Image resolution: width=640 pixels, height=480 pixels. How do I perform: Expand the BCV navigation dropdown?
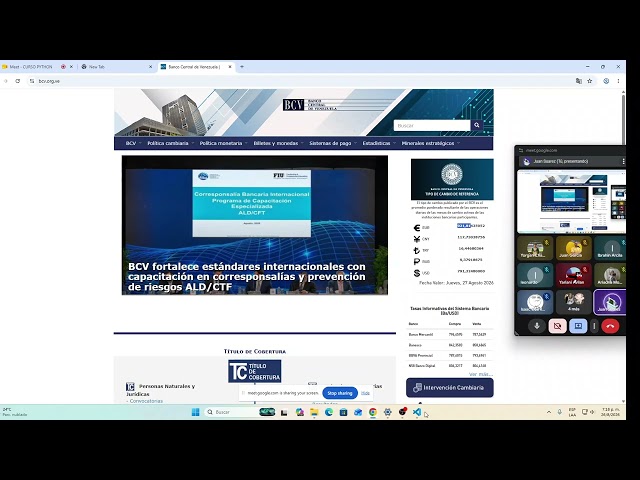coord(133,143)
